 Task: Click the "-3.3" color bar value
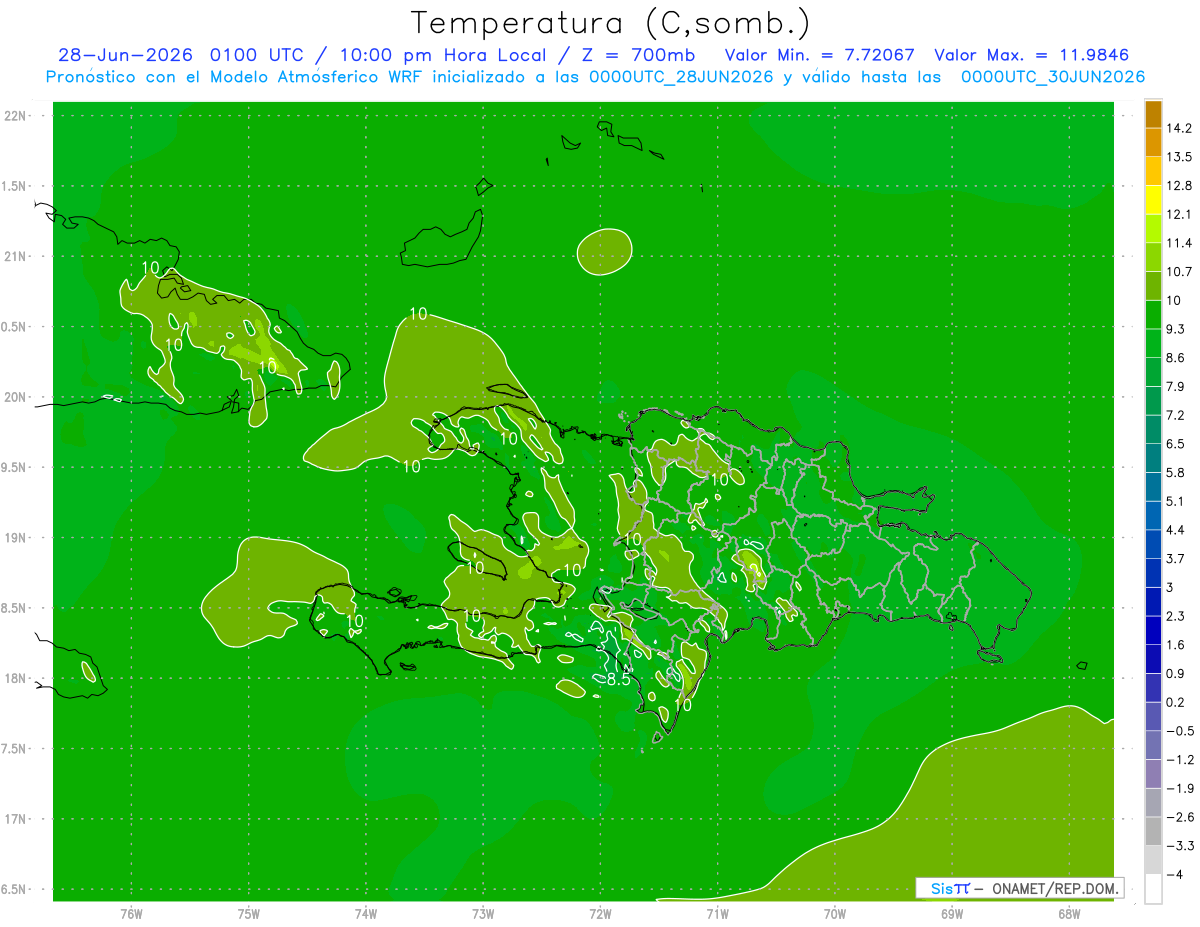click(x=1181, y=847)
